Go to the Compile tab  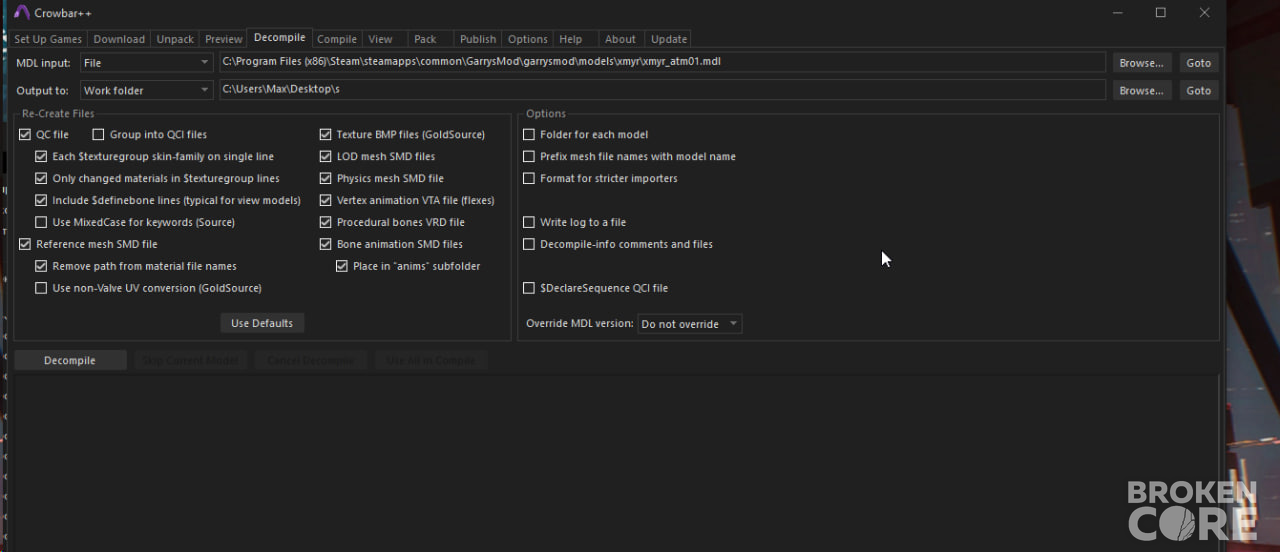pos(337,39)
